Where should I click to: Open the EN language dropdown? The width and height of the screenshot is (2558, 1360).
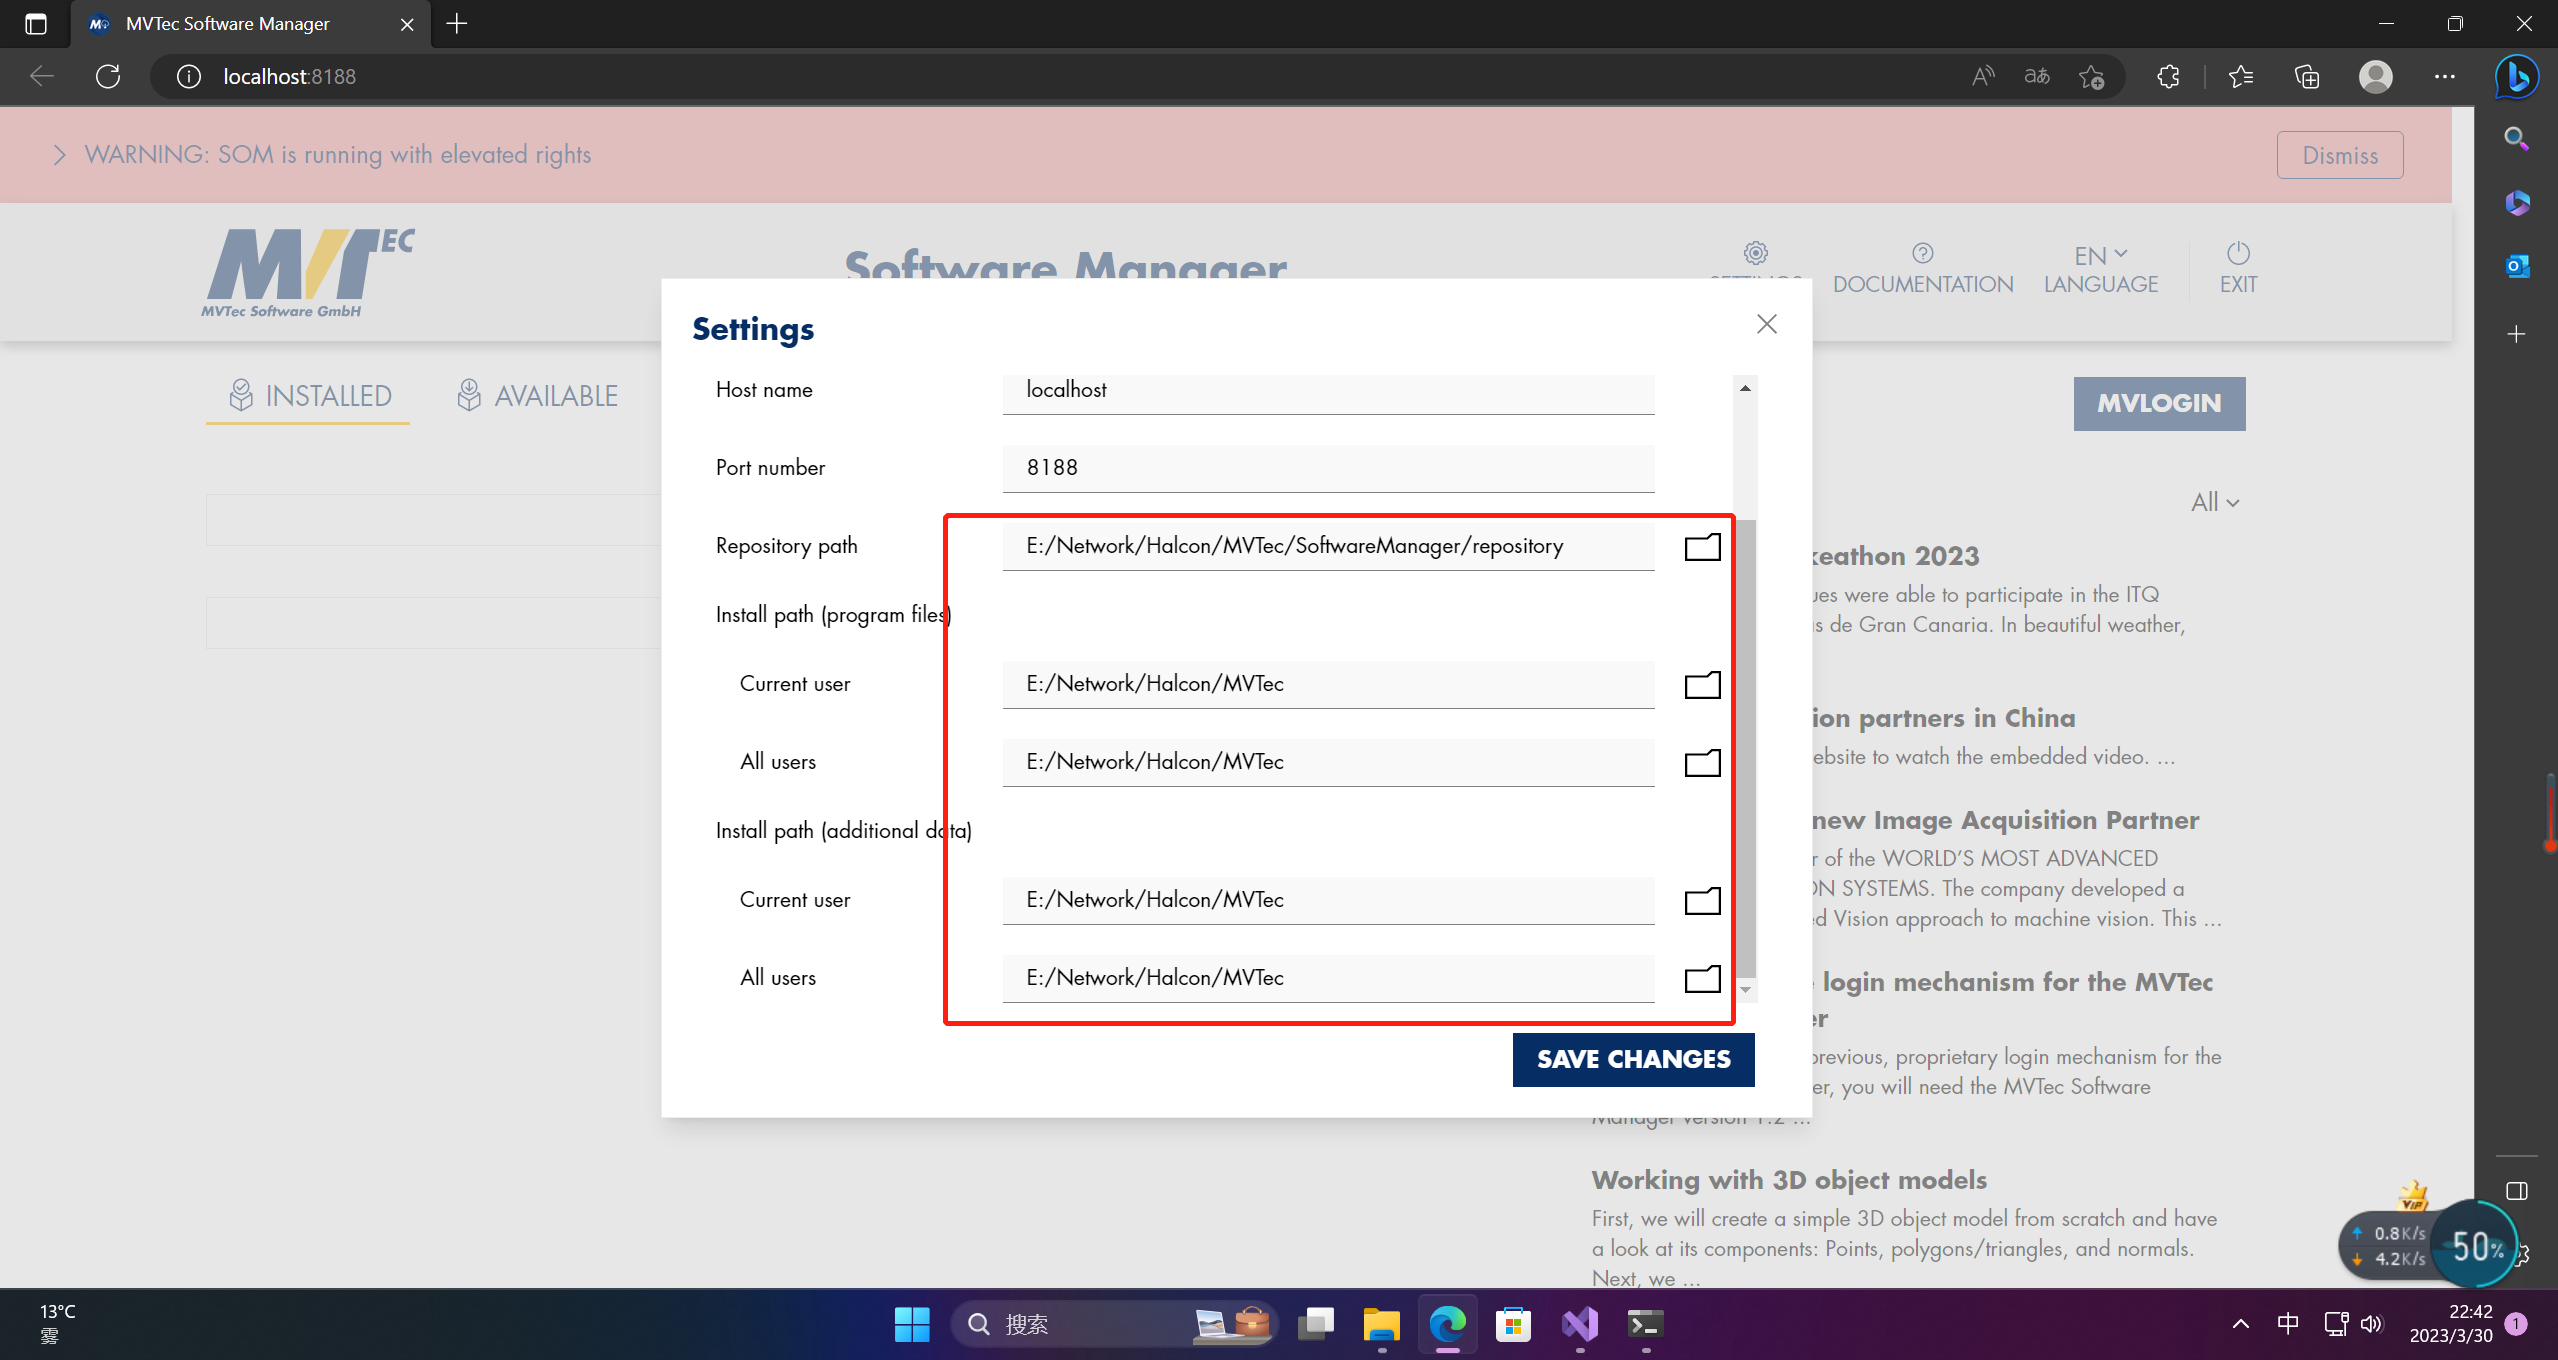(2100, 256)
